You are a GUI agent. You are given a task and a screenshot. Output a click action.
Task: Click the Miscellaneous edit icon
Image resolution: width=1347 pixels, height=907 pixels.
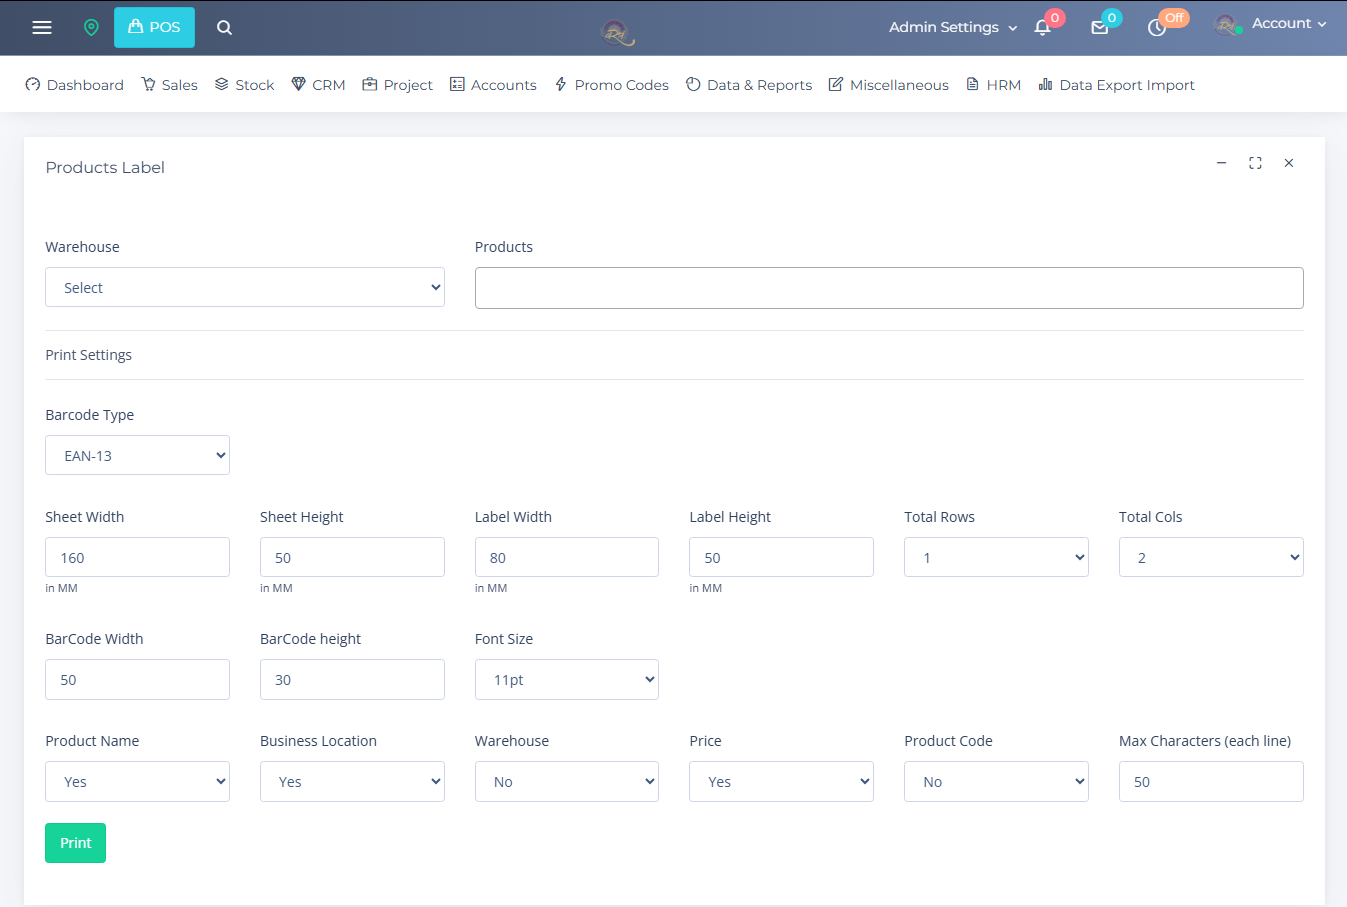[836, 85]
